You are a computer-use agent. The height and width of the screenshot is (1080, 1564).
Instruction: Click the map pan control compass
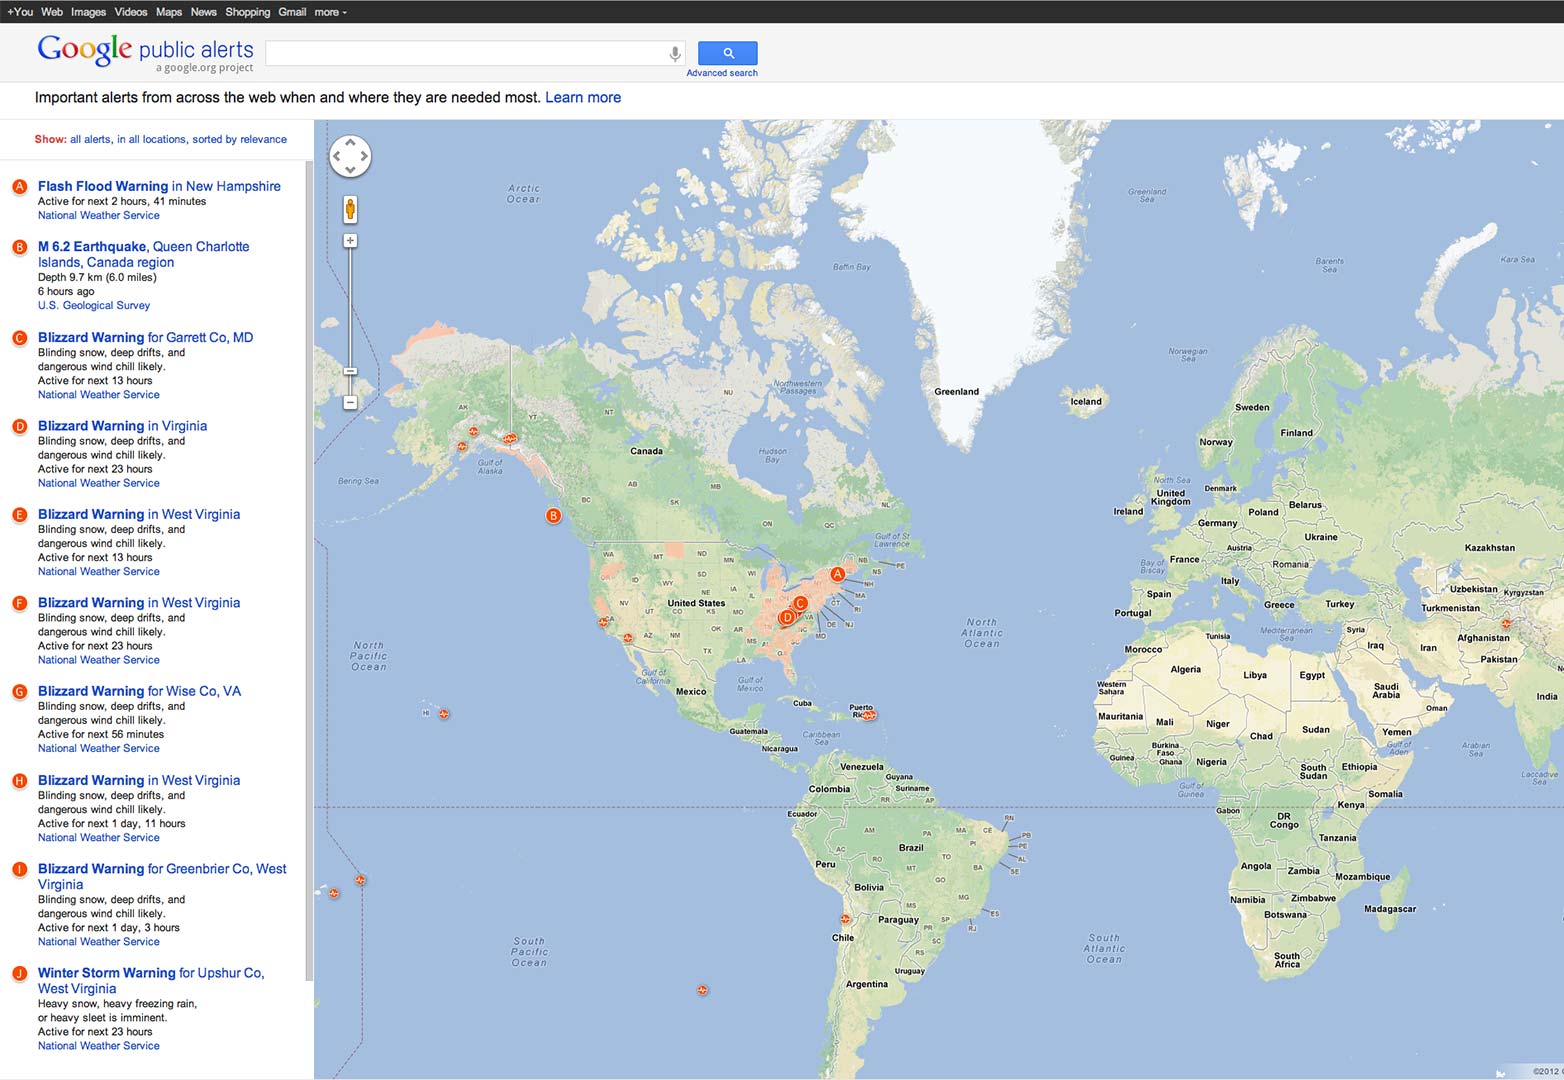pos(350,156)
